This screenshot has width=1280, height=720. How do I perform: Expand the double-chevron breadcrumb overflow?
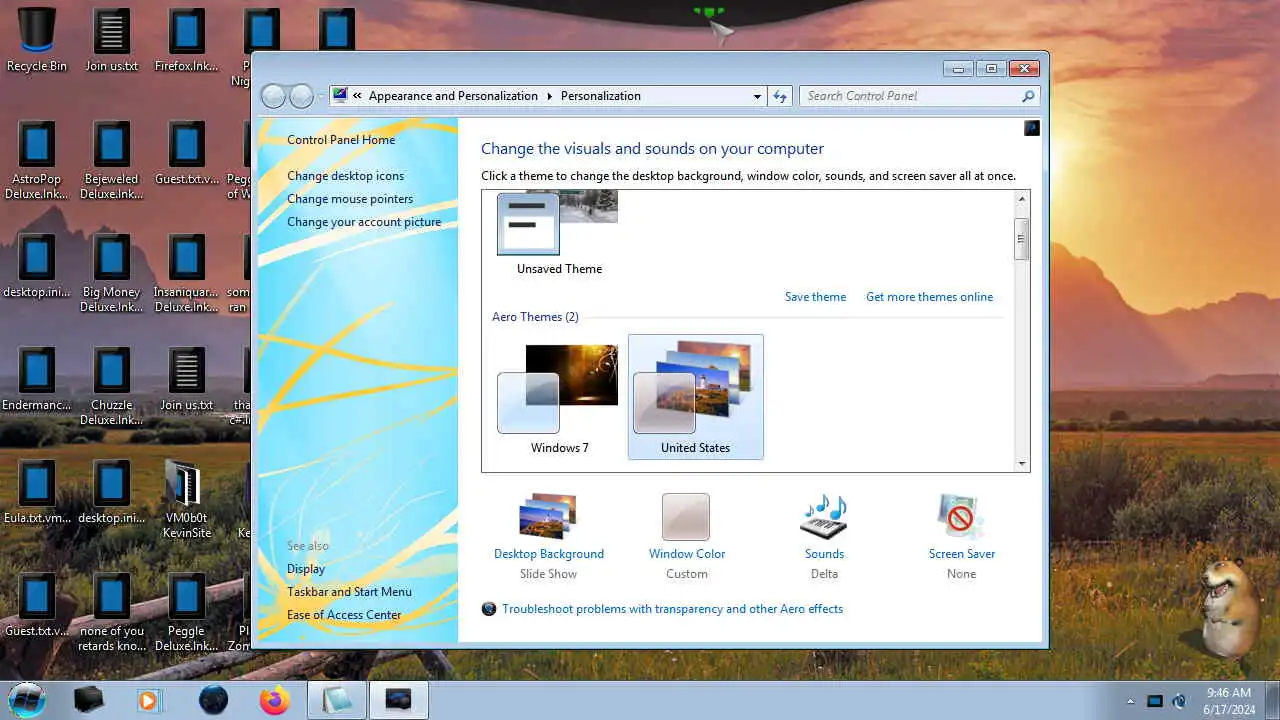(358, 96)
